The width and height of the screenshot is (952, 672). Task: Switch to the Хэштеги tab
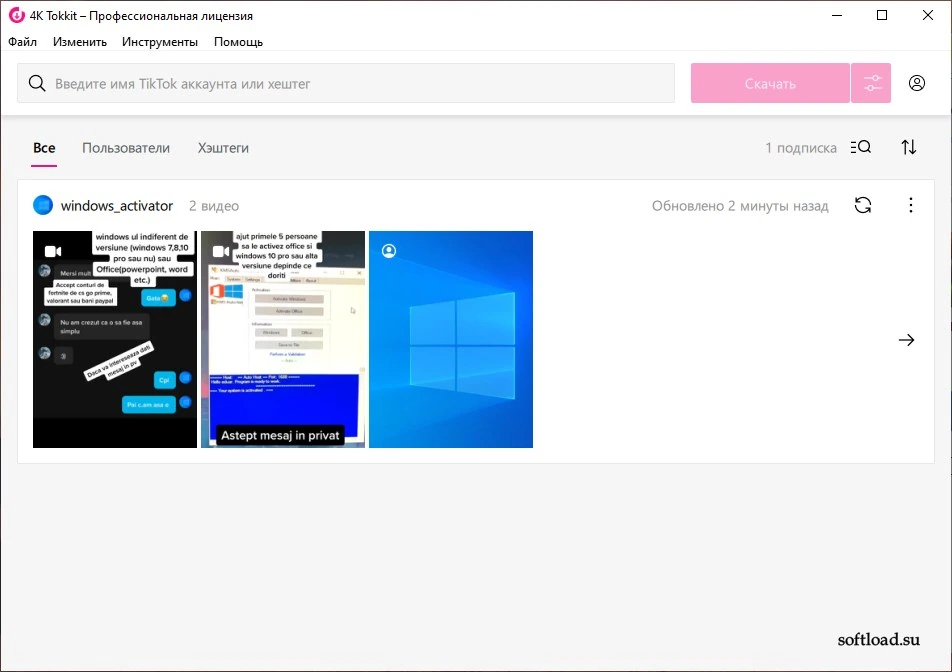coord(223,148)
